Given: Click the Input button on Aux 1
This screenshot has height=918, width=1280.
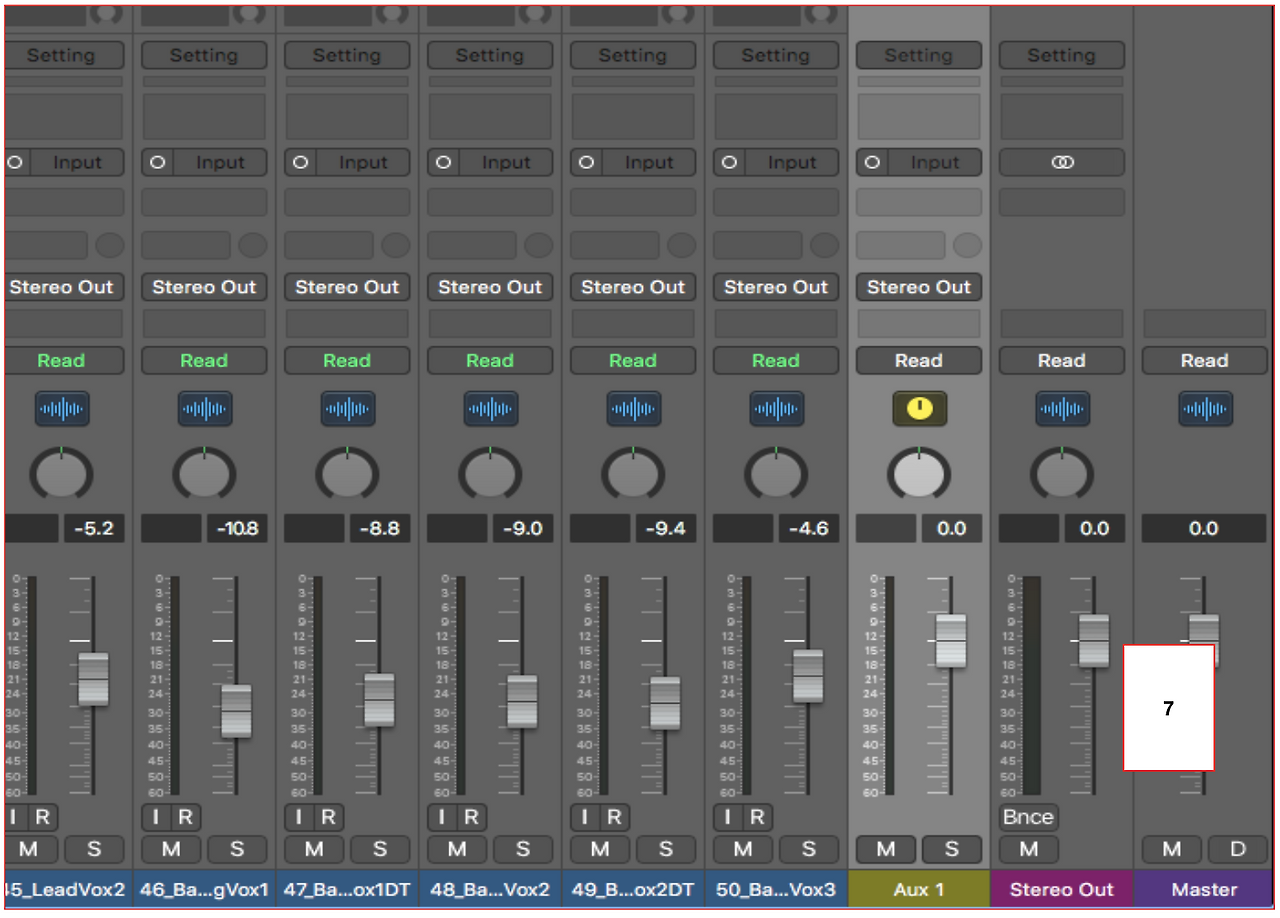Looking at the screenshot, I should click(934, 162).
